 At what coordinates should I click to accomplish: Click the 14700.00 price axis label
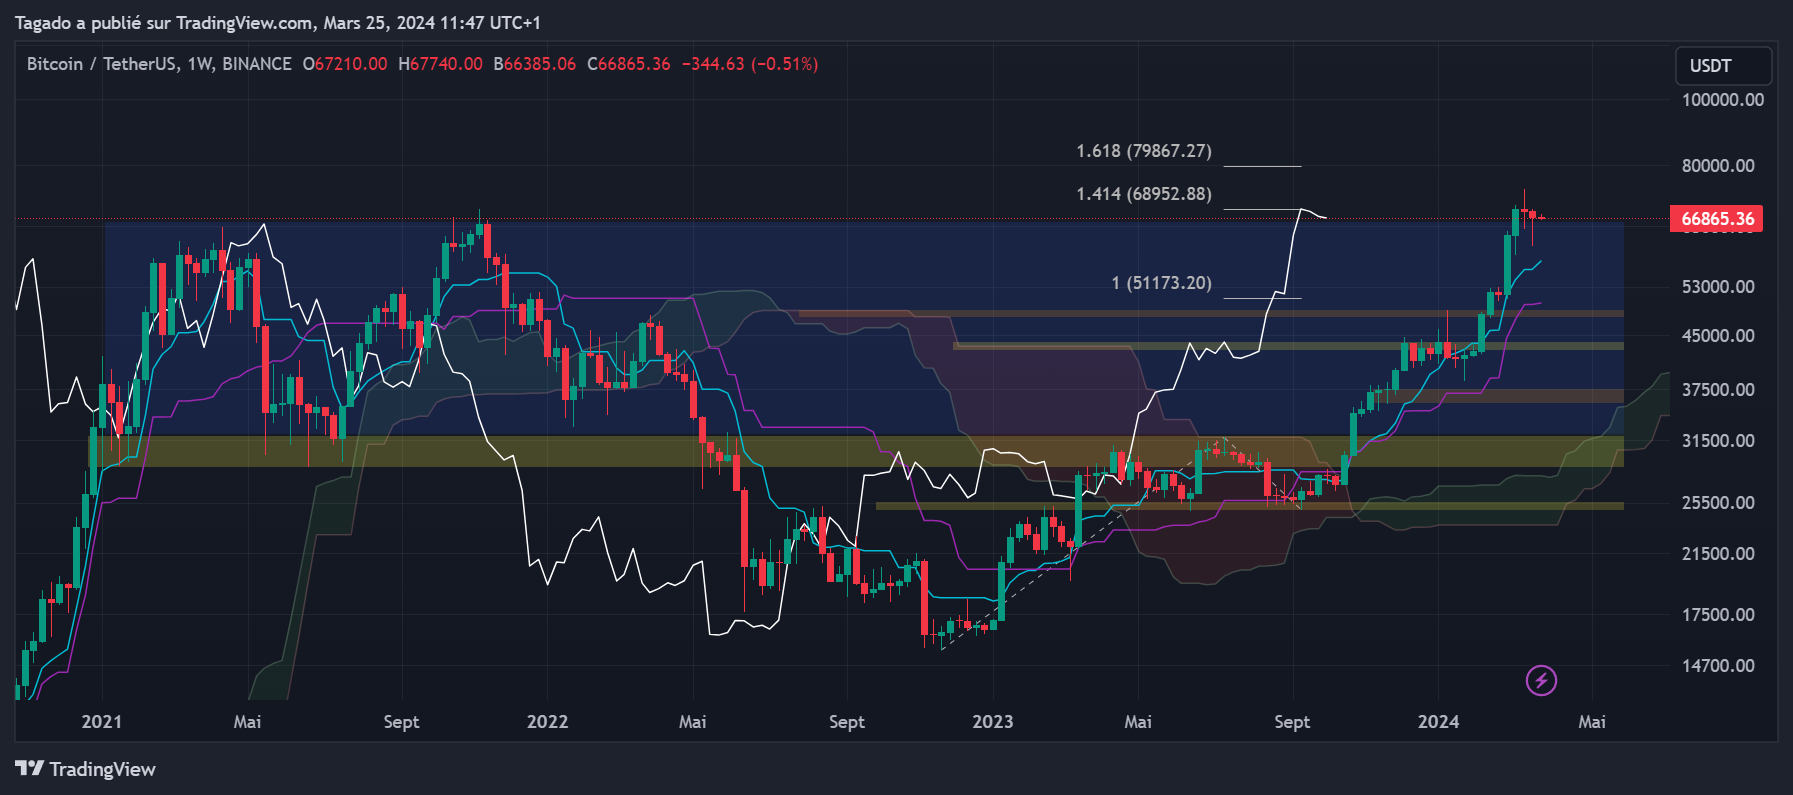point(1718,666)
